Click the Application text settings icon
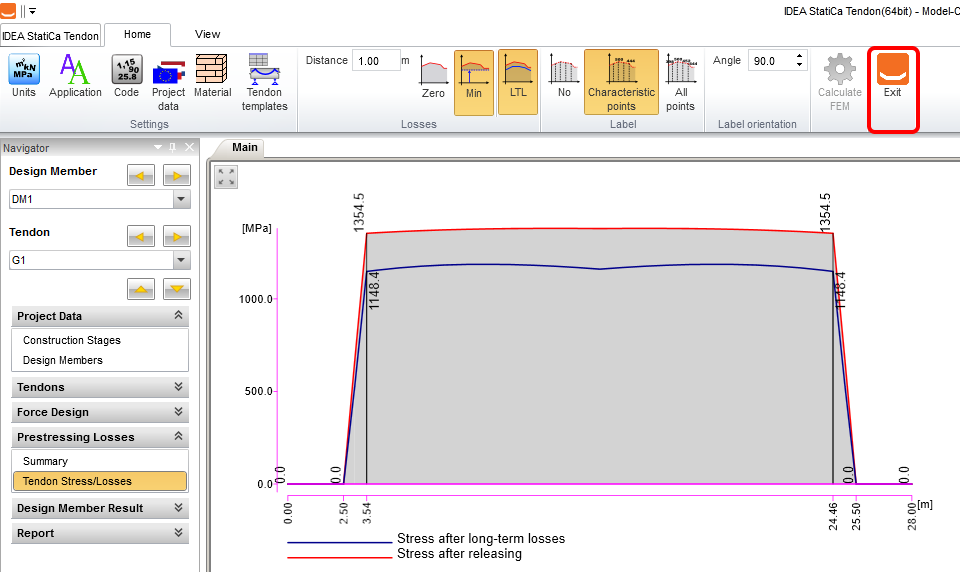Viewport: 960px width, 572px height. coord(75,76)
